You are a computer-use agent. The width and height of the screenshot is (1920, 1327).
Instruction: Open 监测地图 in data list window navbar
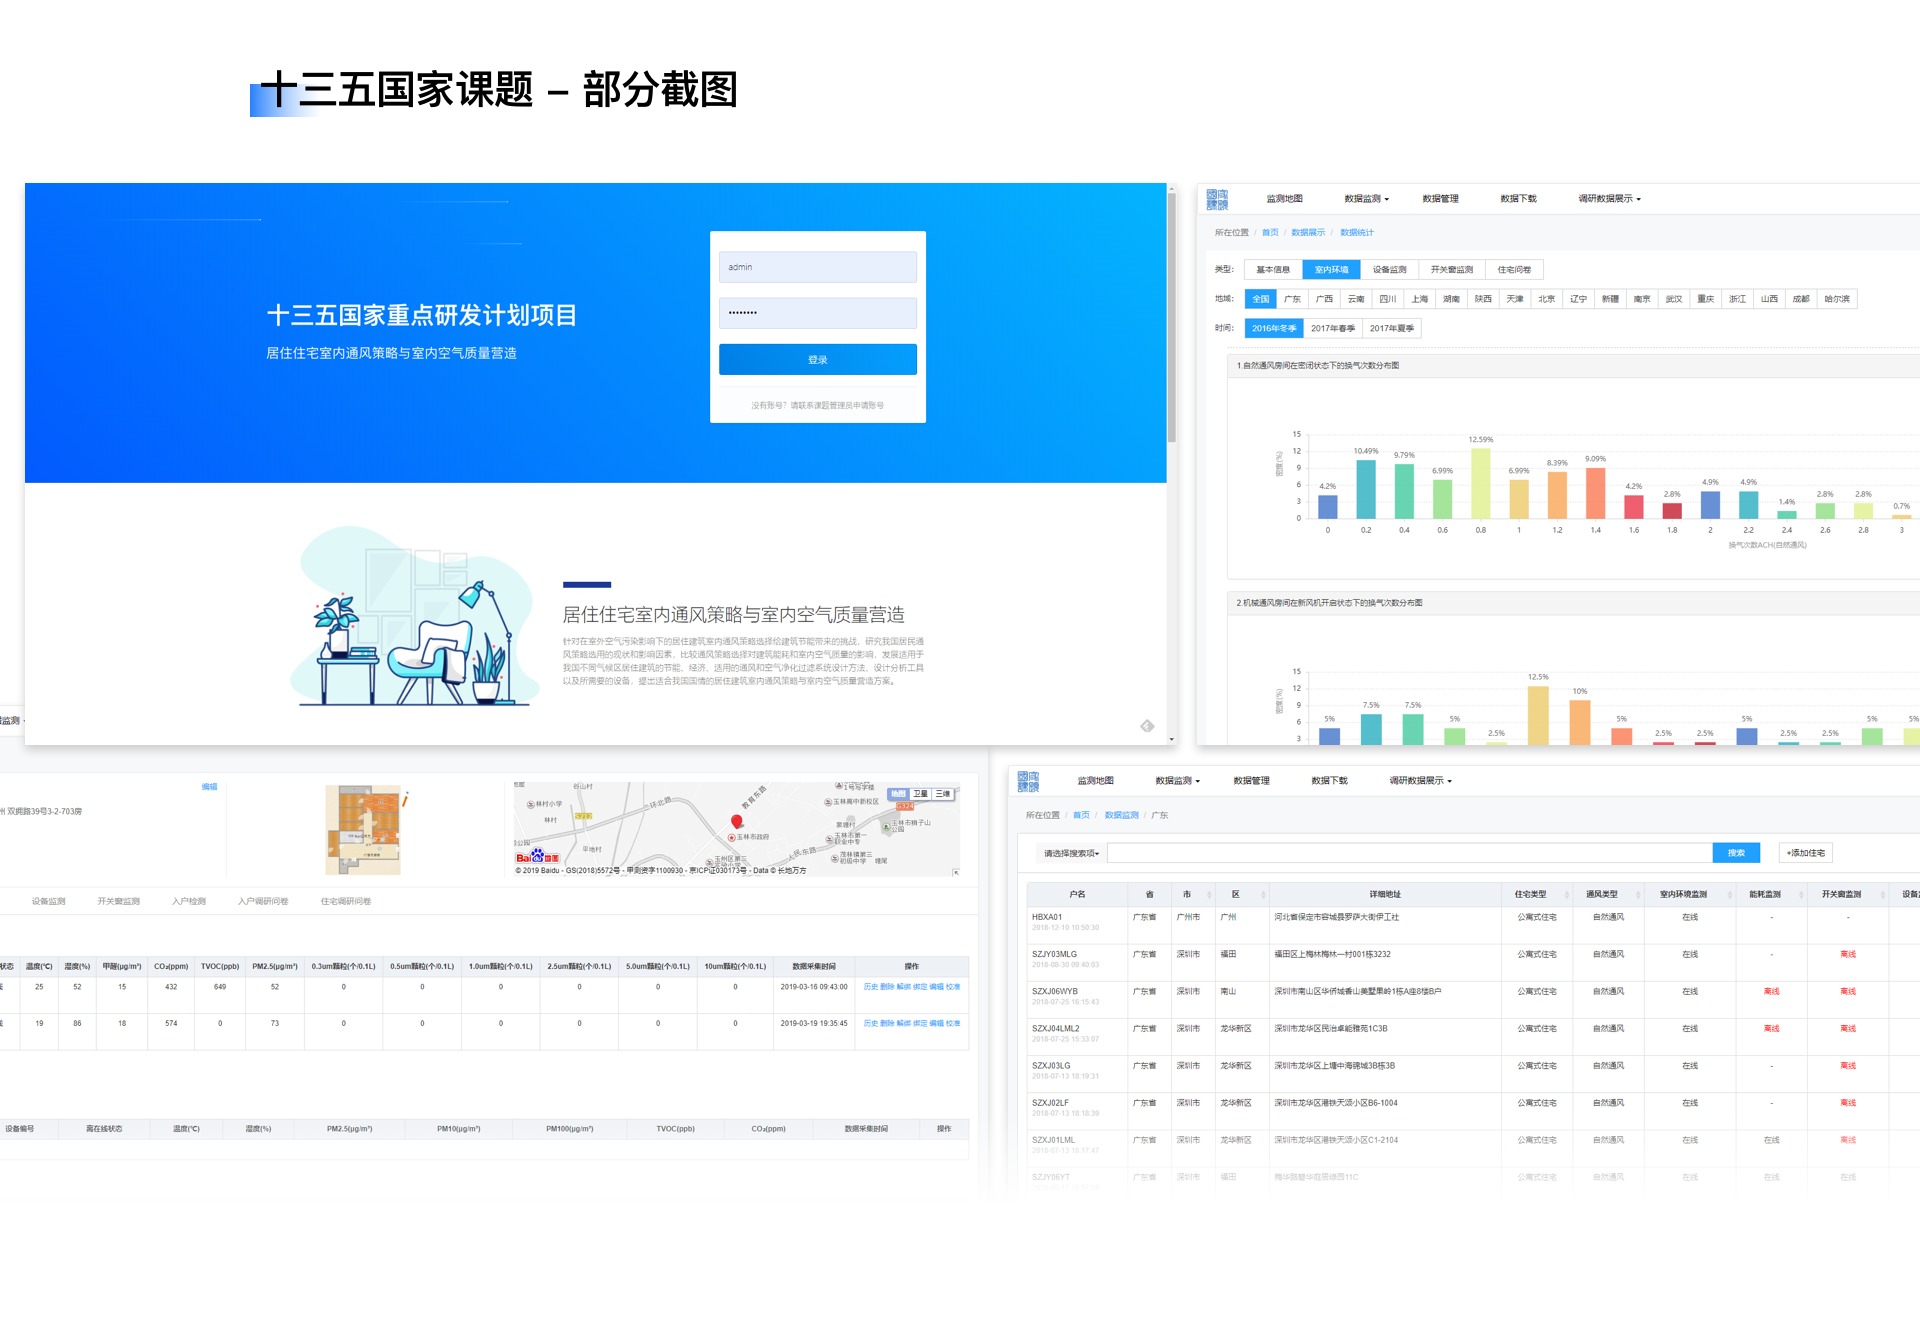[1095, 781]
